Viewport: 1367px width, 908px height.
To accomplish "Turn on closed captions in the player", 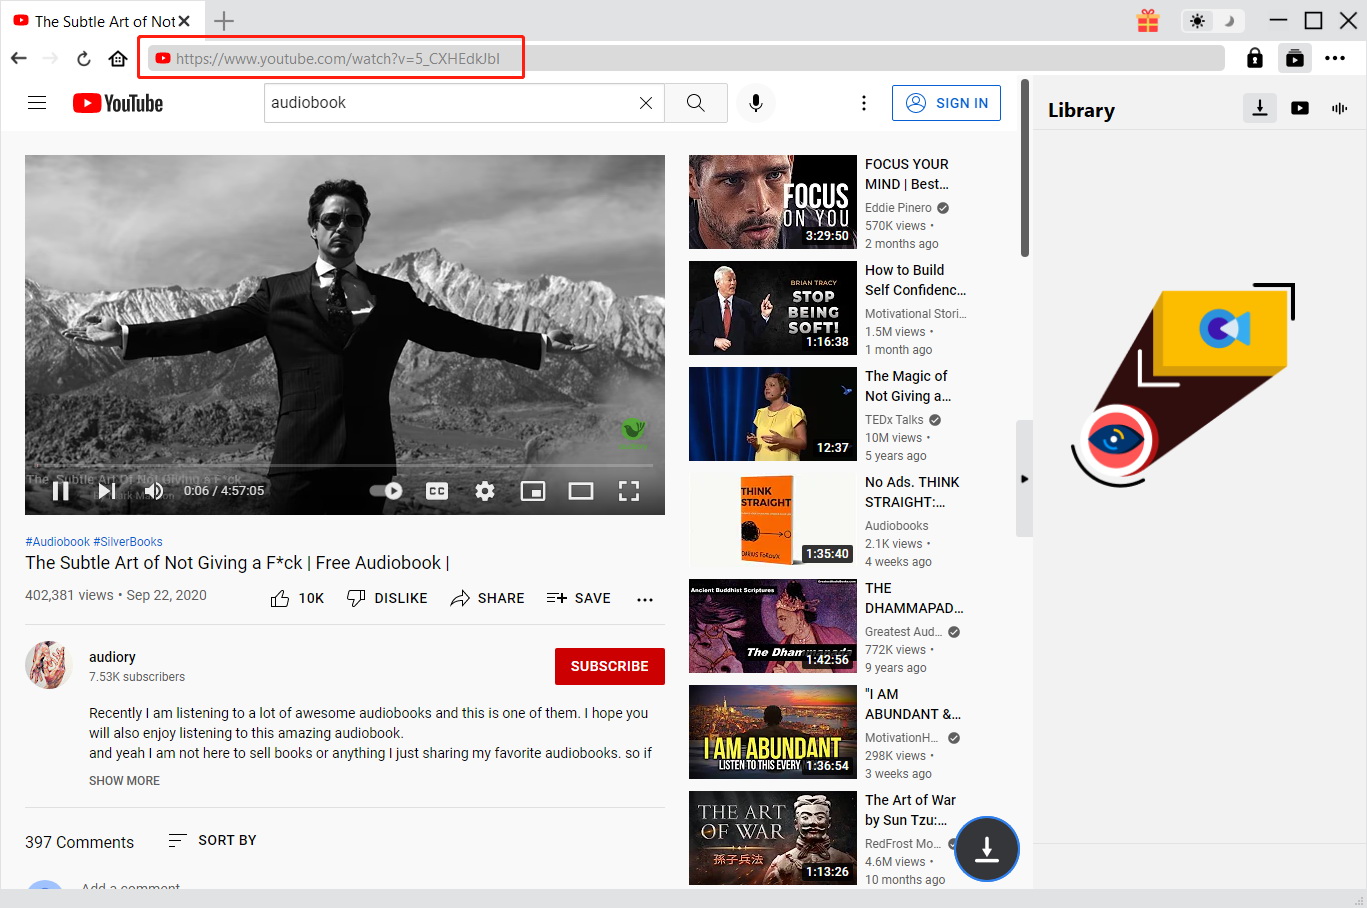I will (x=437, y=491).
